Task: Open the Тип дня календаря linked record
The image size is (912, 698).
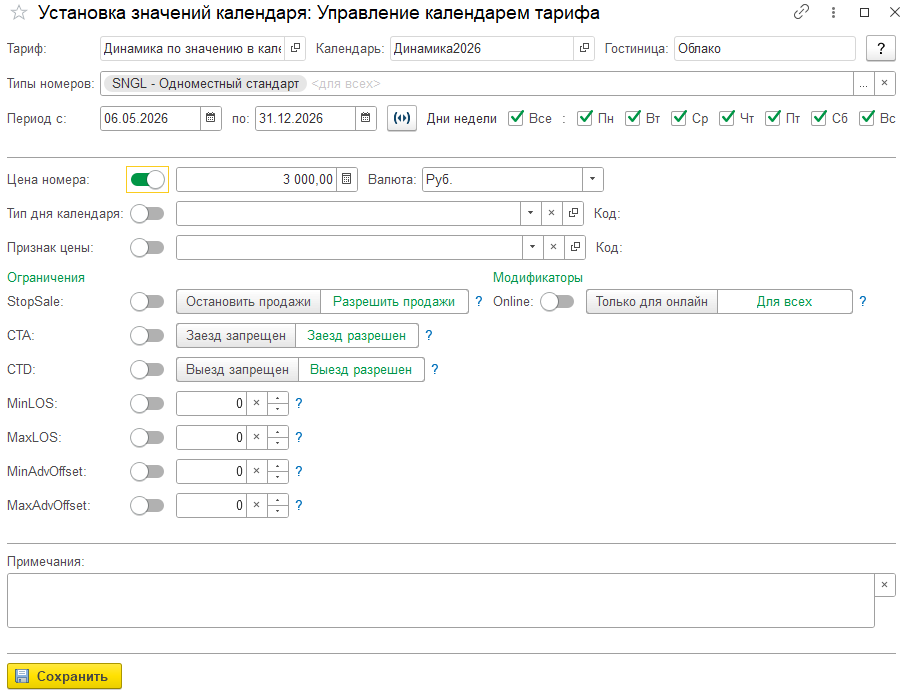Action: [573, 213]
